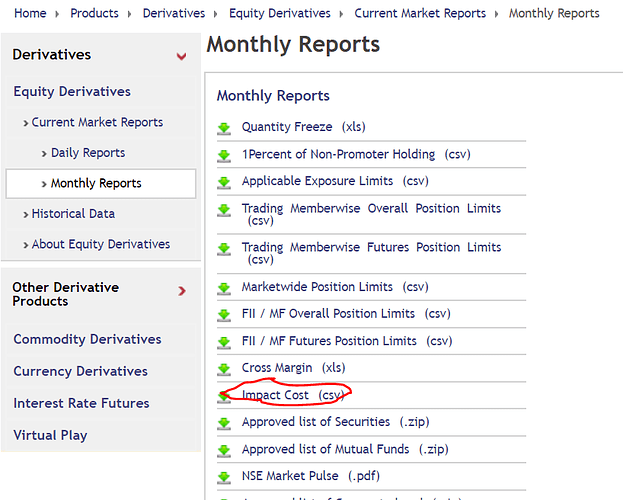Click download icon beside Quantity Freeze
623x500 pixels.
point(224,129)
